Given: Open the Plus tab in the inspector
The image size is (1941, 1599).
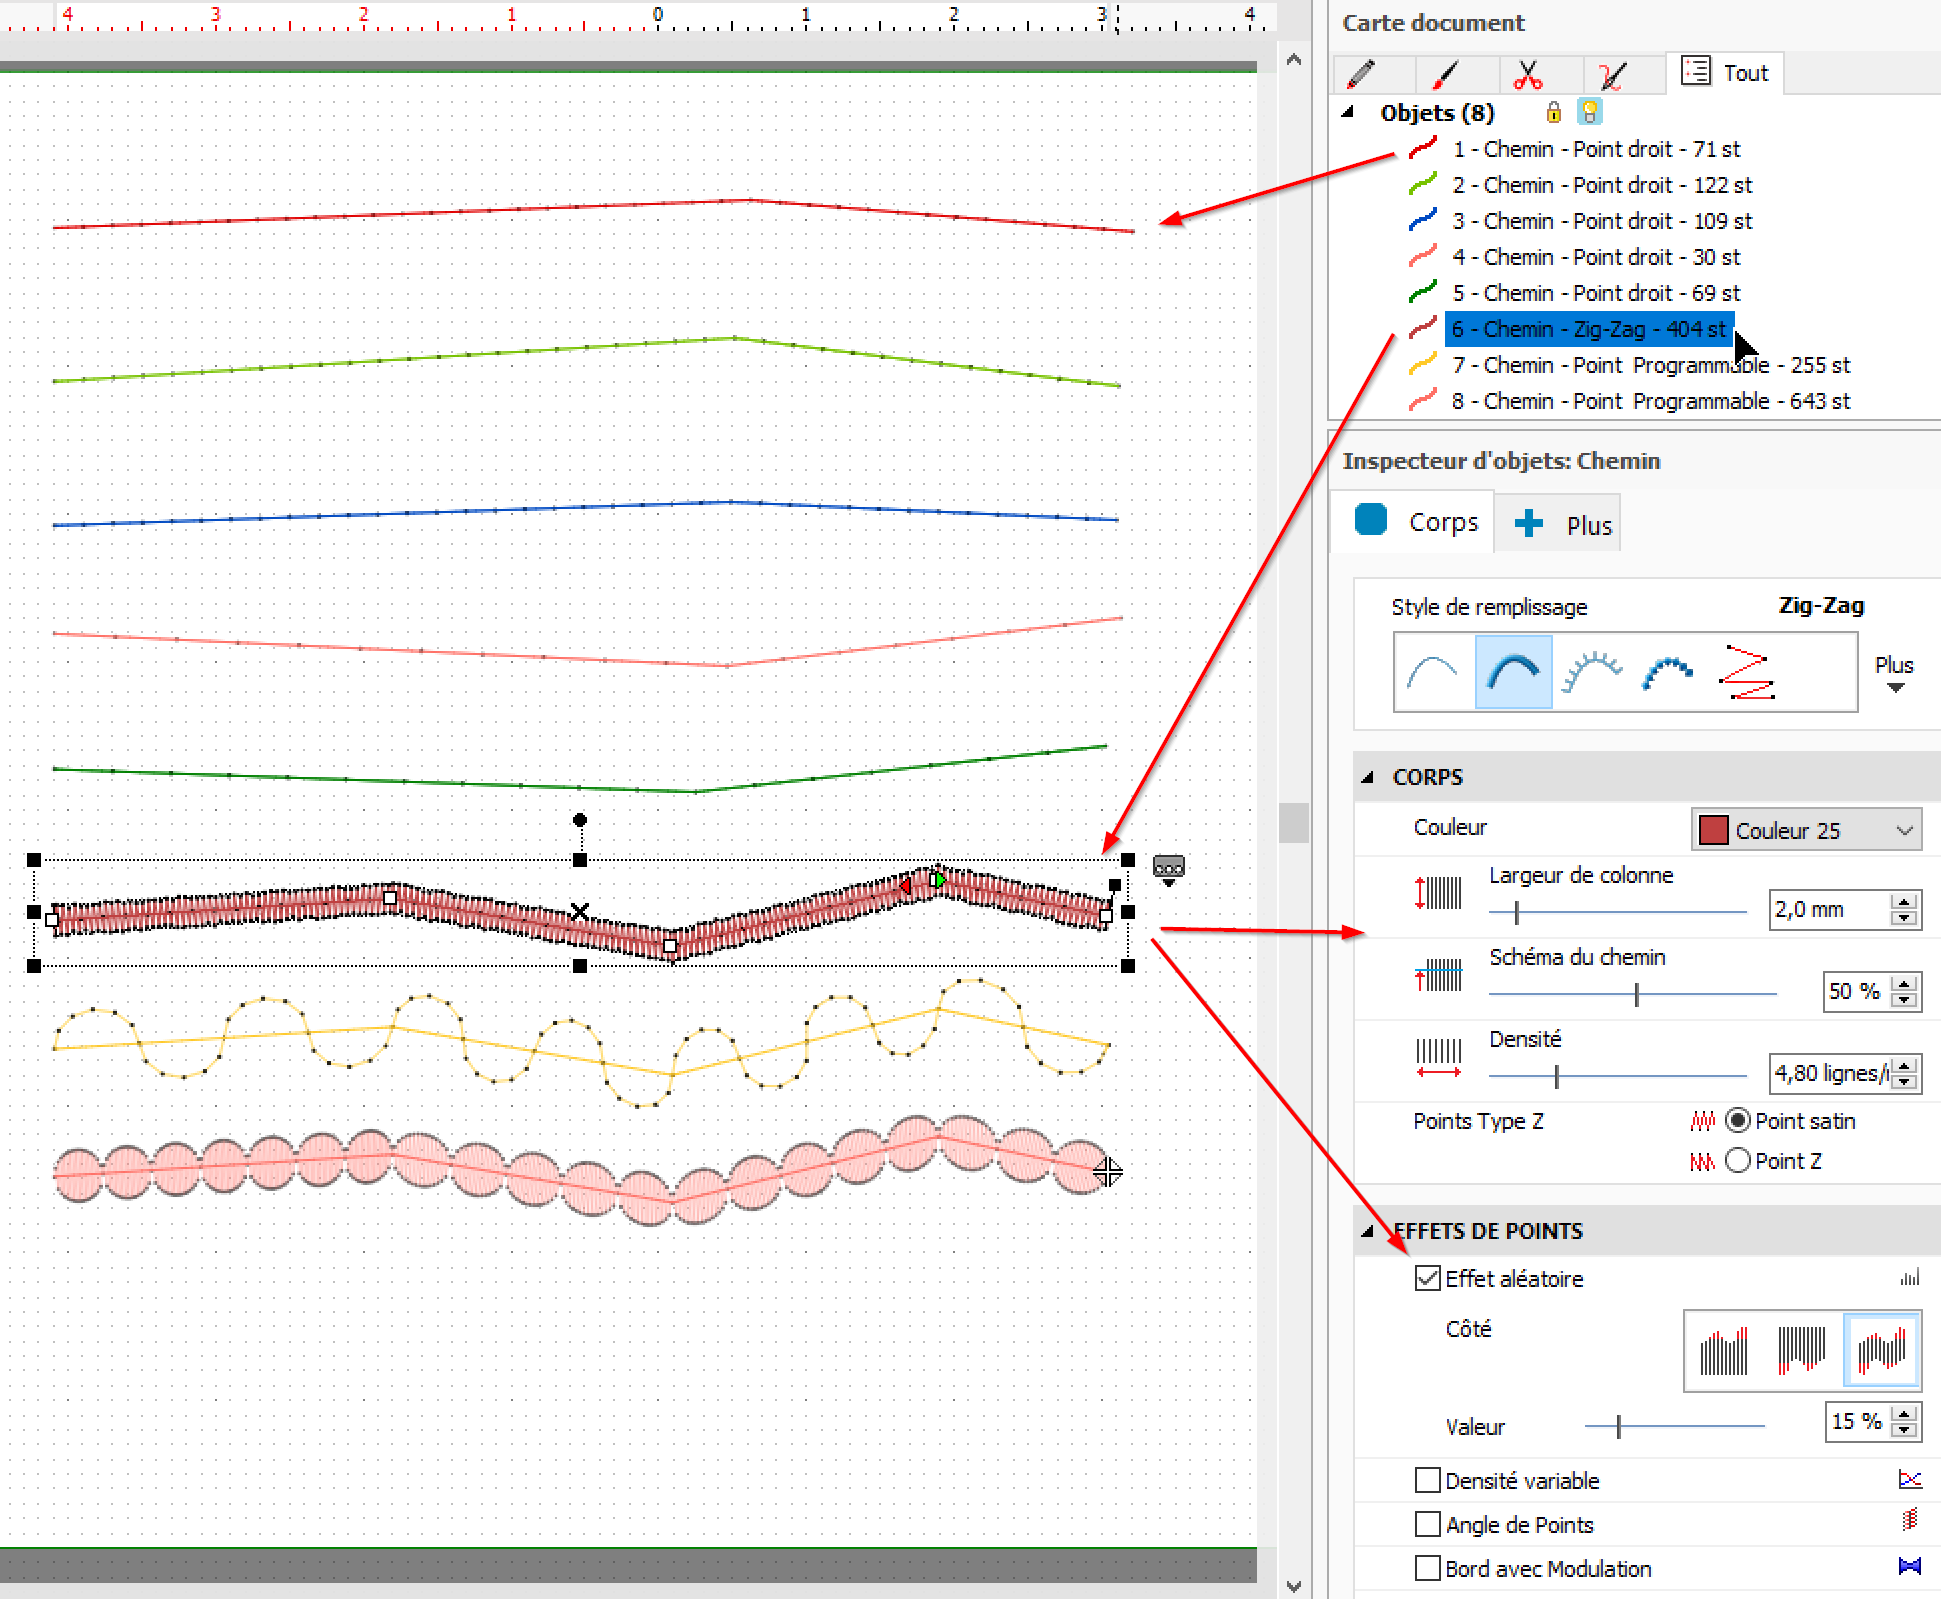Looking at the screenshot, I should [1565, 524].
